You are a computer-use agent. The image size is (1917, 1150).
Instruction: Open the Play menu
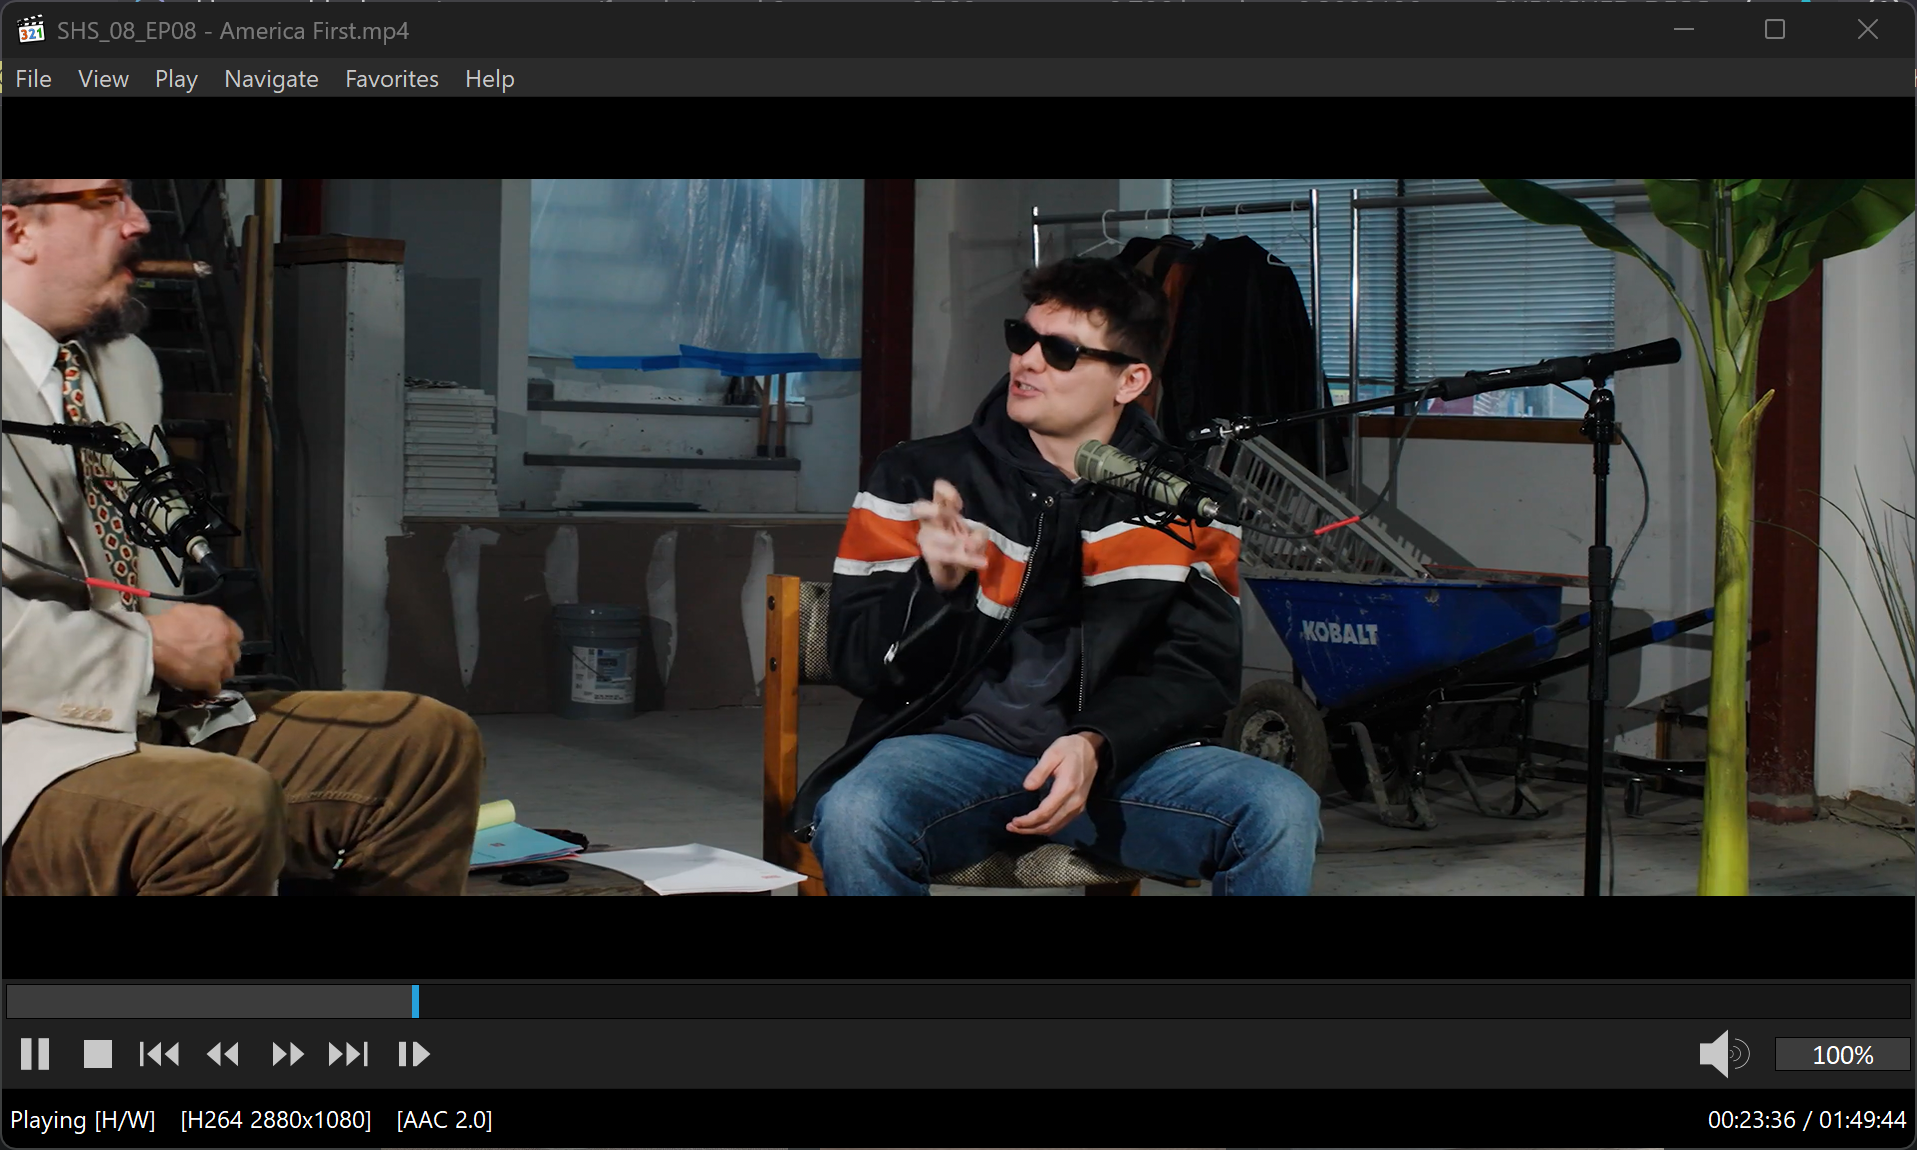(176, 79)
